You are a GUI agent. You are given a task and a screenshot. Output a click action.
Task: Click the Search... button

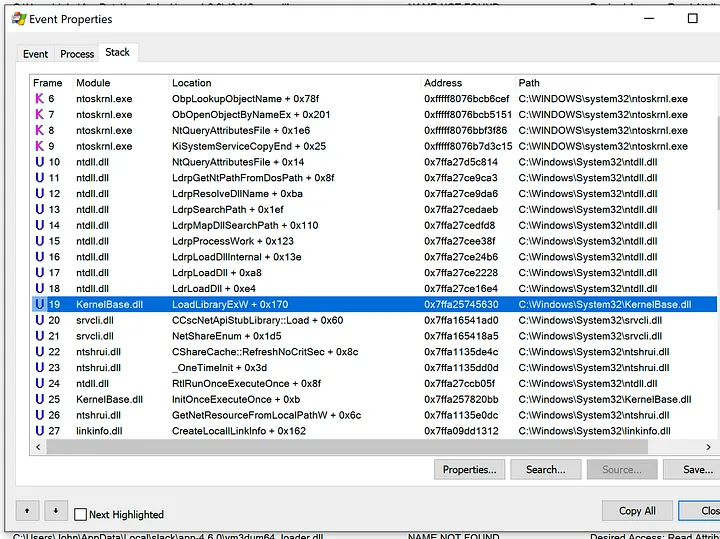click(545, 469)
